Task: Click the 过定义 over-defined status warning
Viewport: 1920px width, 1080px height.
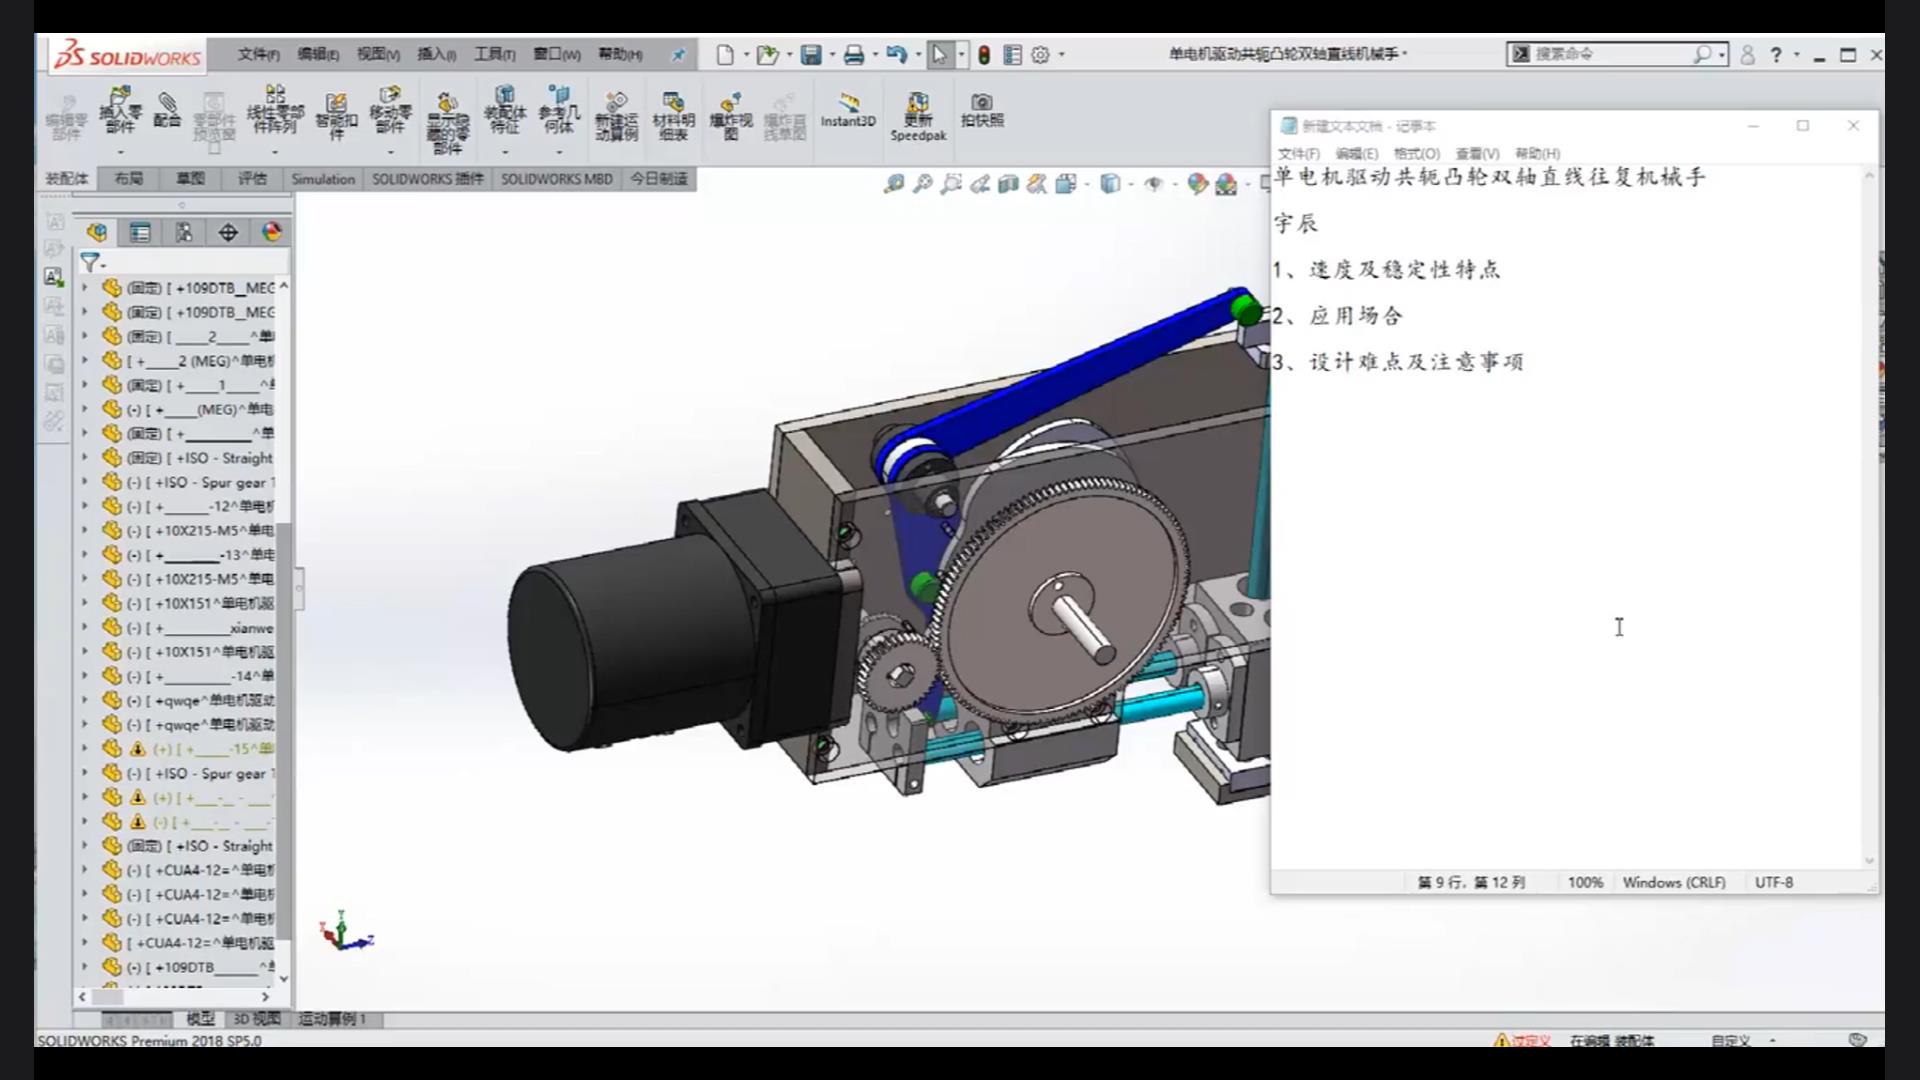Action: coord(1522,1041)
